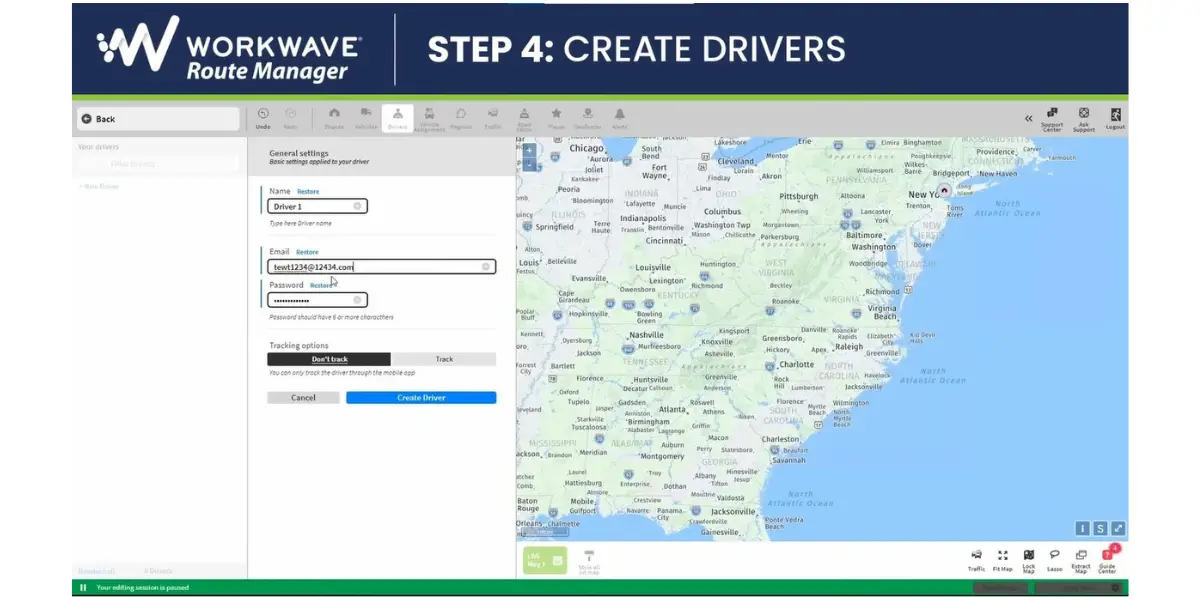The width and height of the screenshot is (1200, 600).
Task: Click the S map mode button
Action: coord(1100,528)
